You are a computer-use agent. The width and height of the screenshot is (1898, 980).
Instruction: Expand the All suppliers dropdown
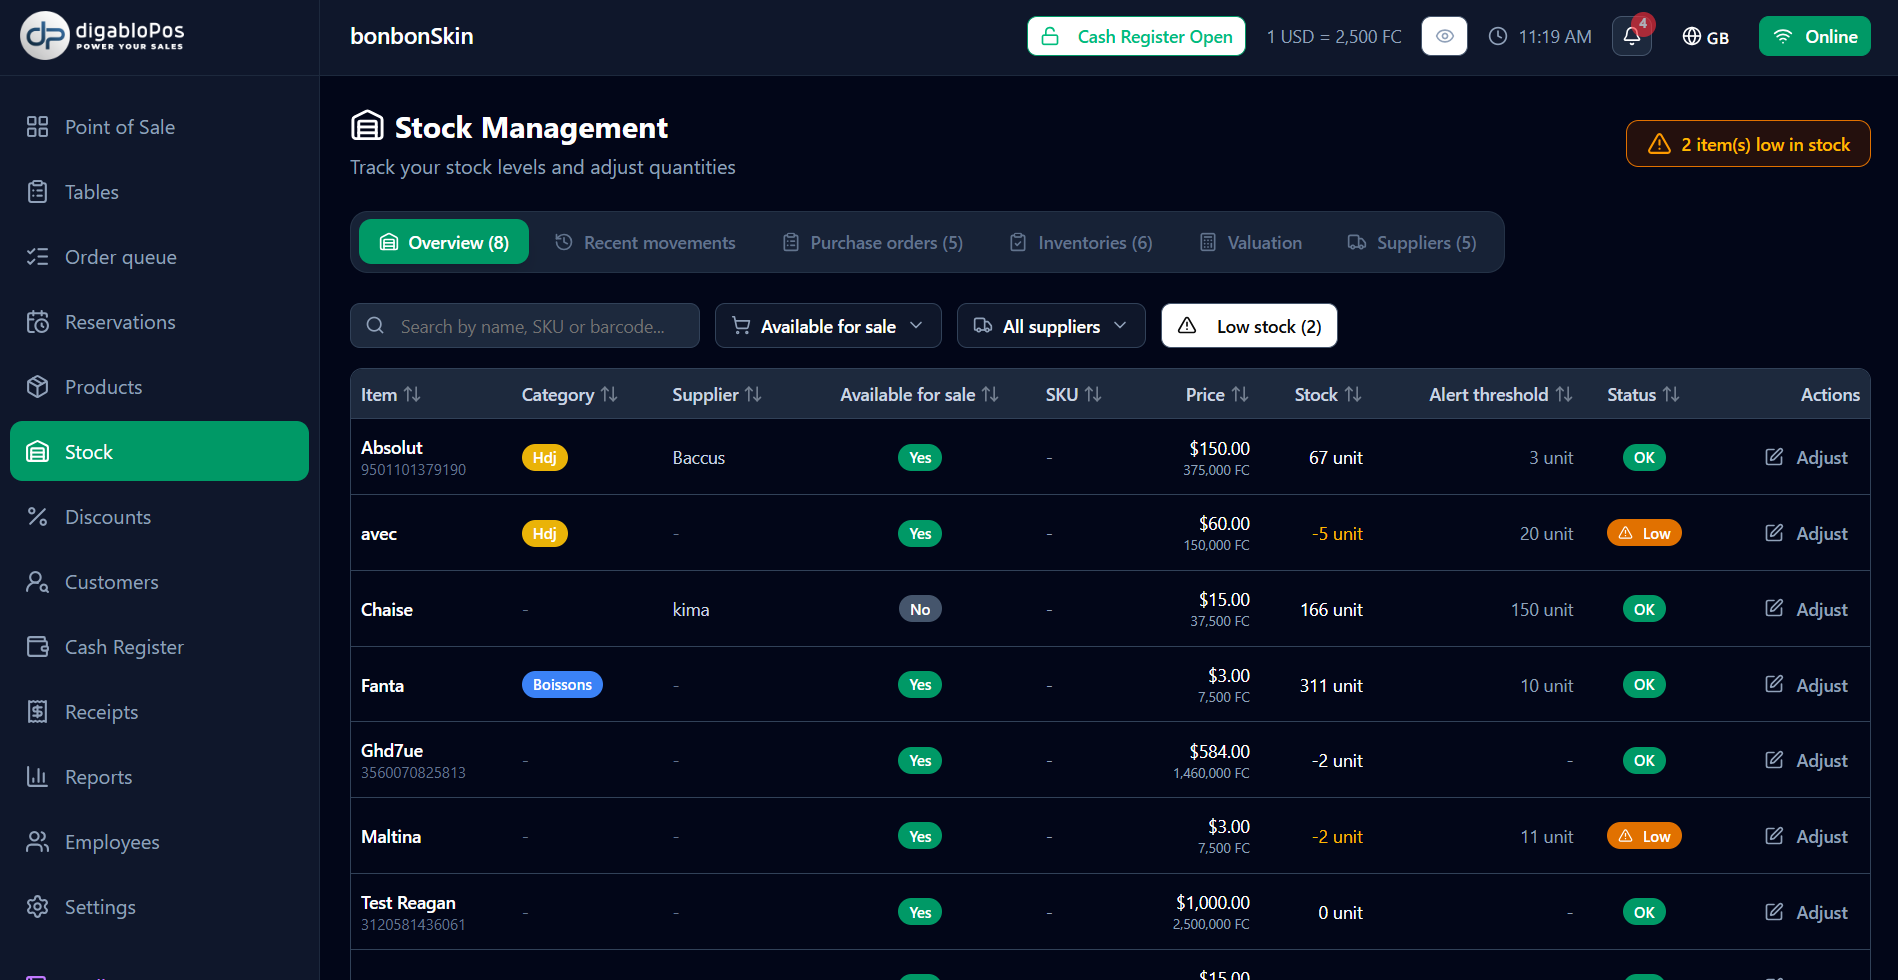click(x=1051, y=326)
